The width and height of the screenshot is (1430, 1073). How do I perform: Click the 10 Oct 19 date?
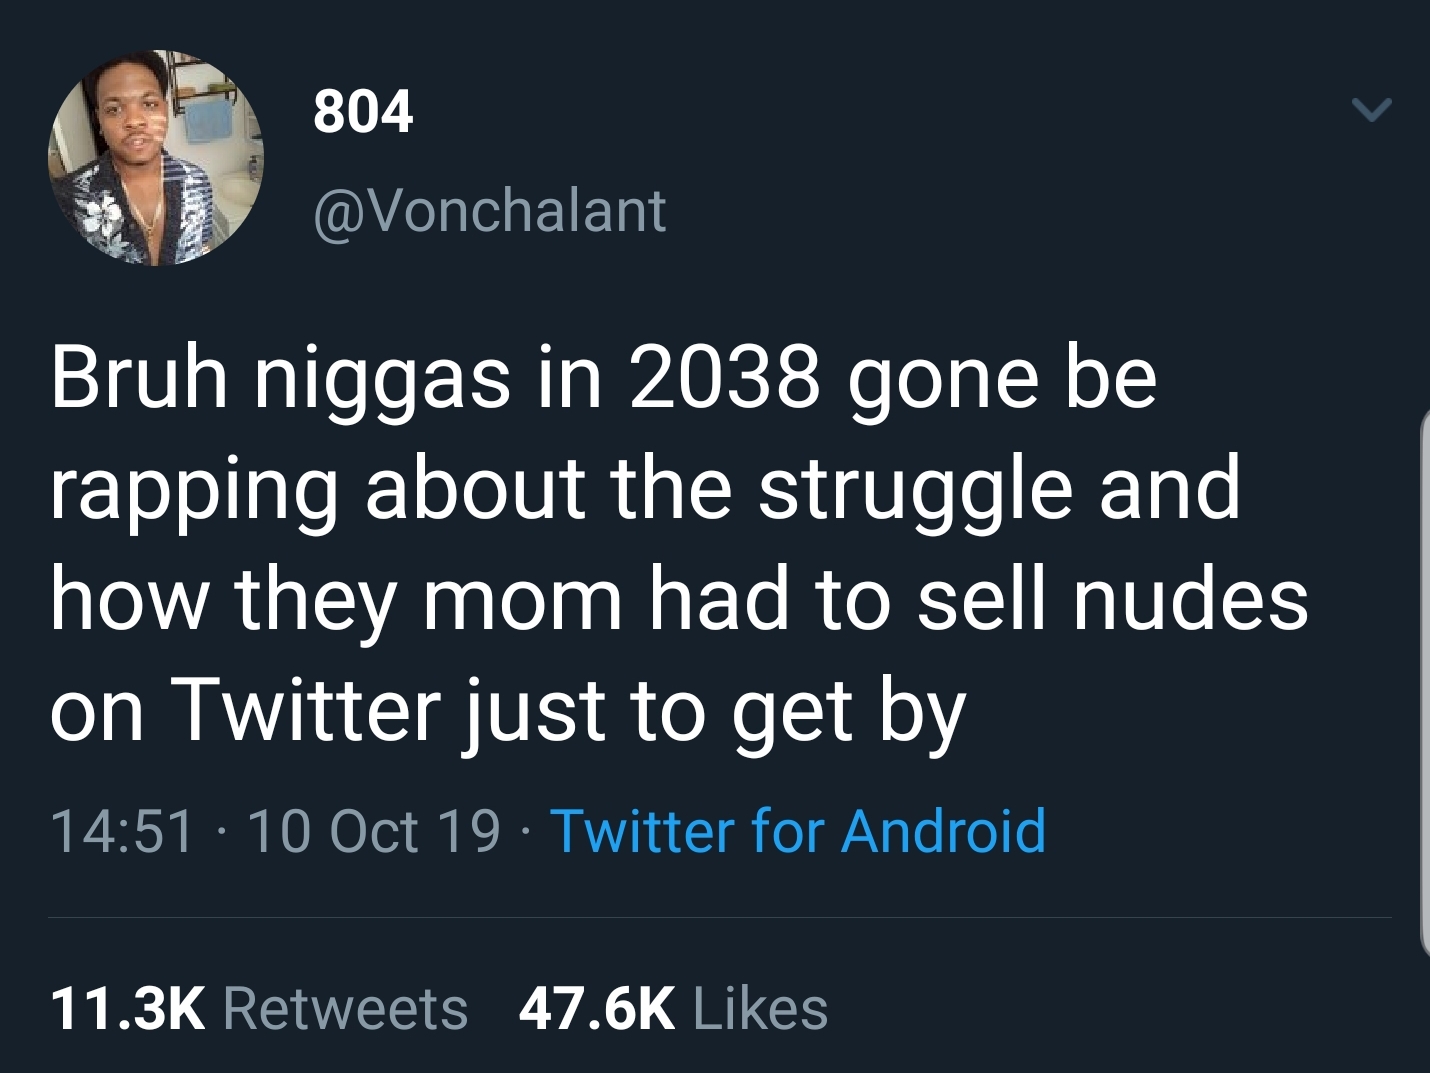[x=373, y=831]
